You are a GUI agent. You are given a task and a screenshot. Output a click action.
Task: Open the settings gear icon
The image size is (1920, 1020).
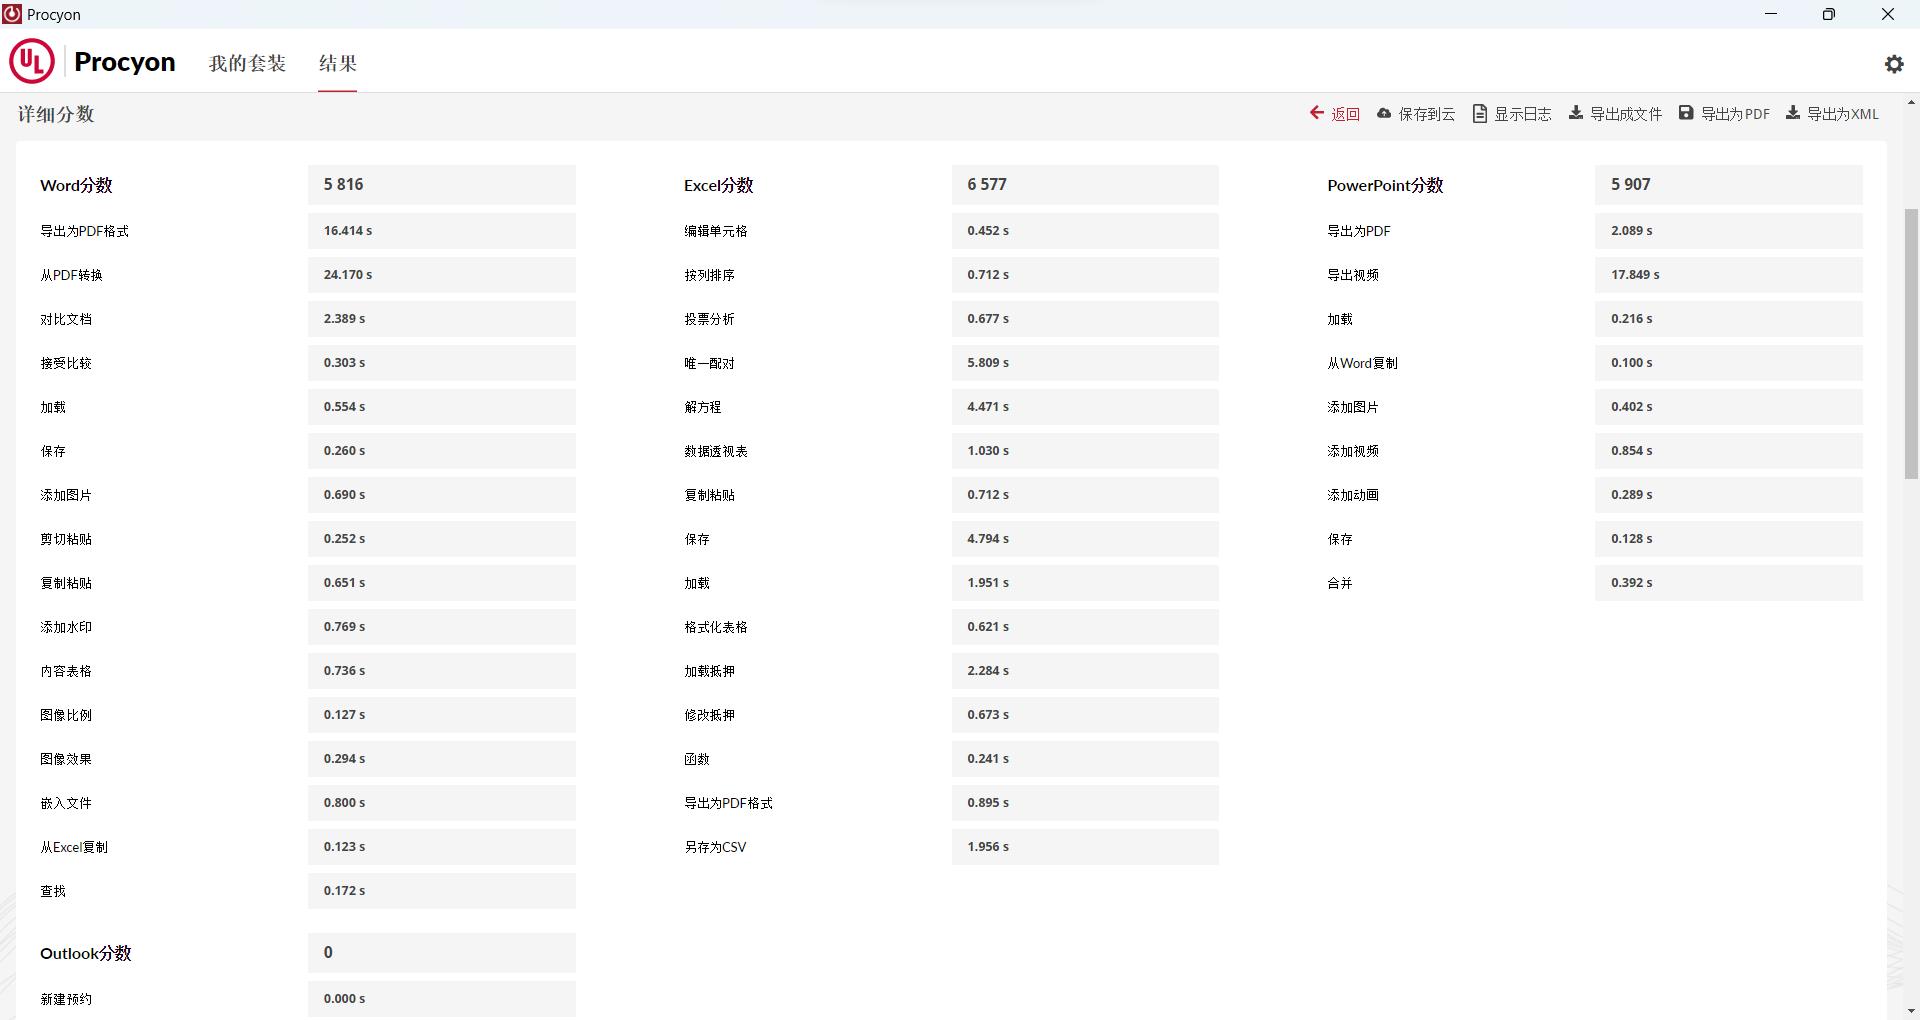(1894, 64)
